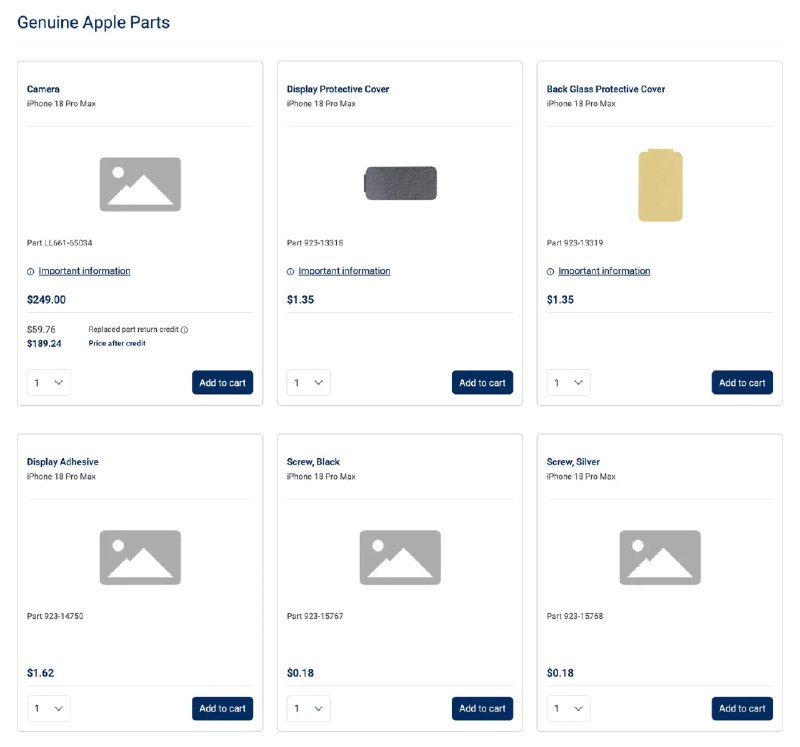The width and height of the screenshot is (800, 747).
Task: Click the Display Adhesive product title
Action: [x=63, y=462]
